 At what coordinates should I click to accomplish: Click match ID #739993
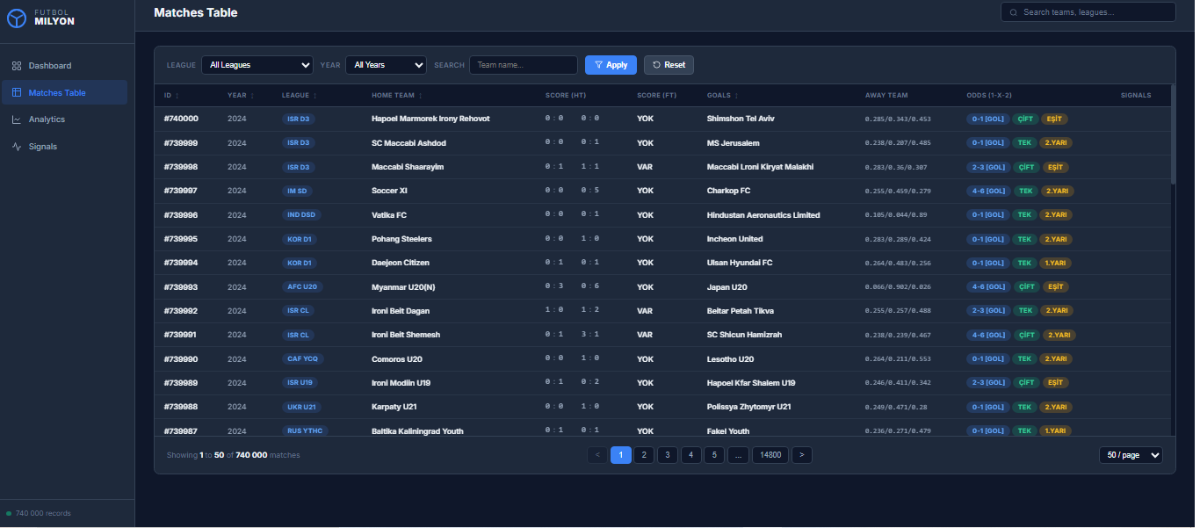[181, 287]
